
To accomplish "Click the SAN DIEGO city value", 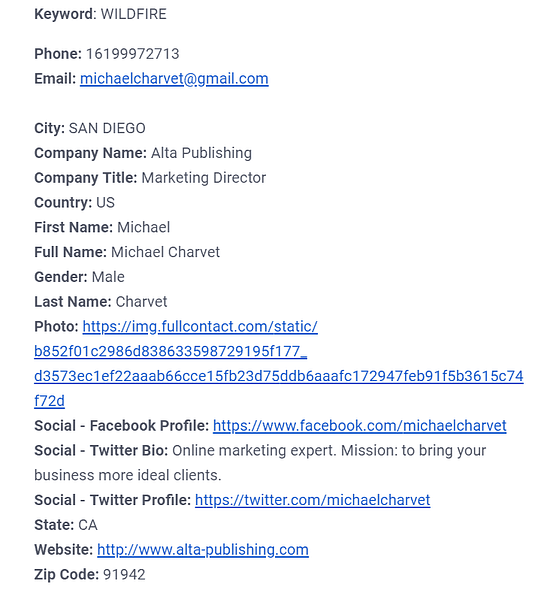I will click(x=107, y=128).
